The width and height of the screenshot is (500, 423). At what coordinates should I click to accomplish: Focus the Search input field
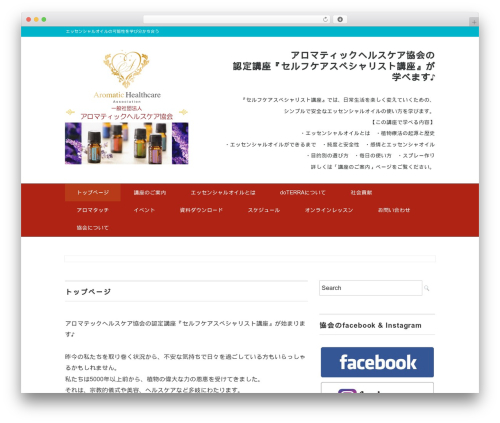click(x=371, y=288)
